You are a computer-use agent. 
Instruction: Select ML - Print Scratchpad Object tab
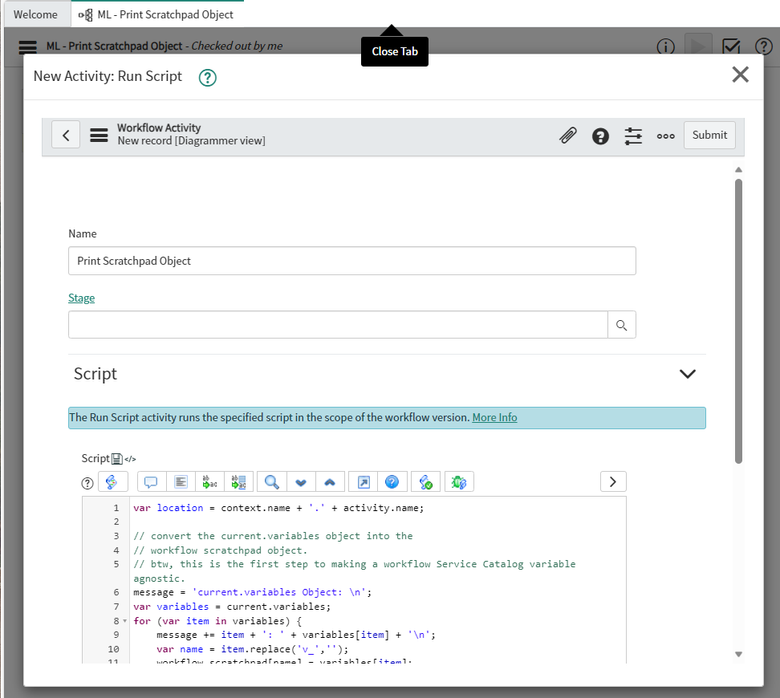click(157, 14)
